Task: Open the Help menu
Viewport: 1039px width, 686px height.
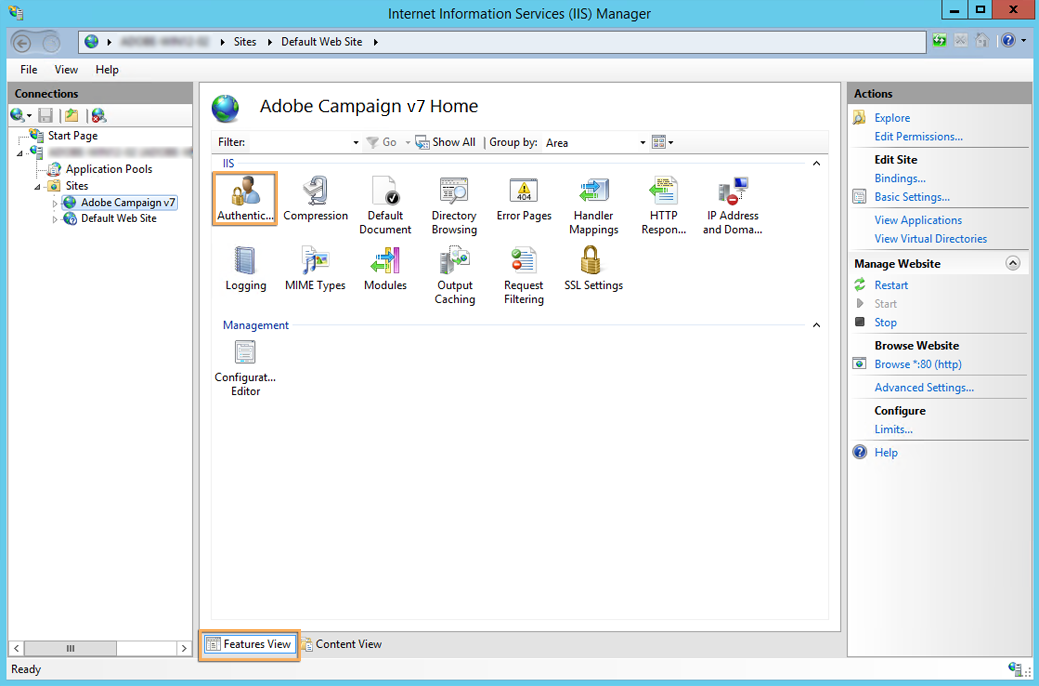Action: pos(107,70)
